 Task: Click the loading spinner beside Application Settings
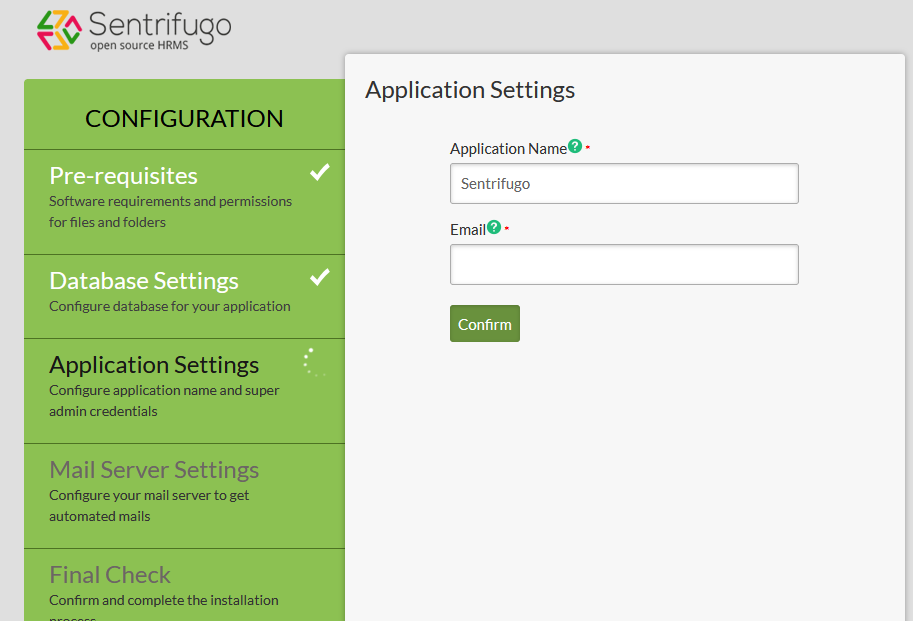click(x=314, y=362)
